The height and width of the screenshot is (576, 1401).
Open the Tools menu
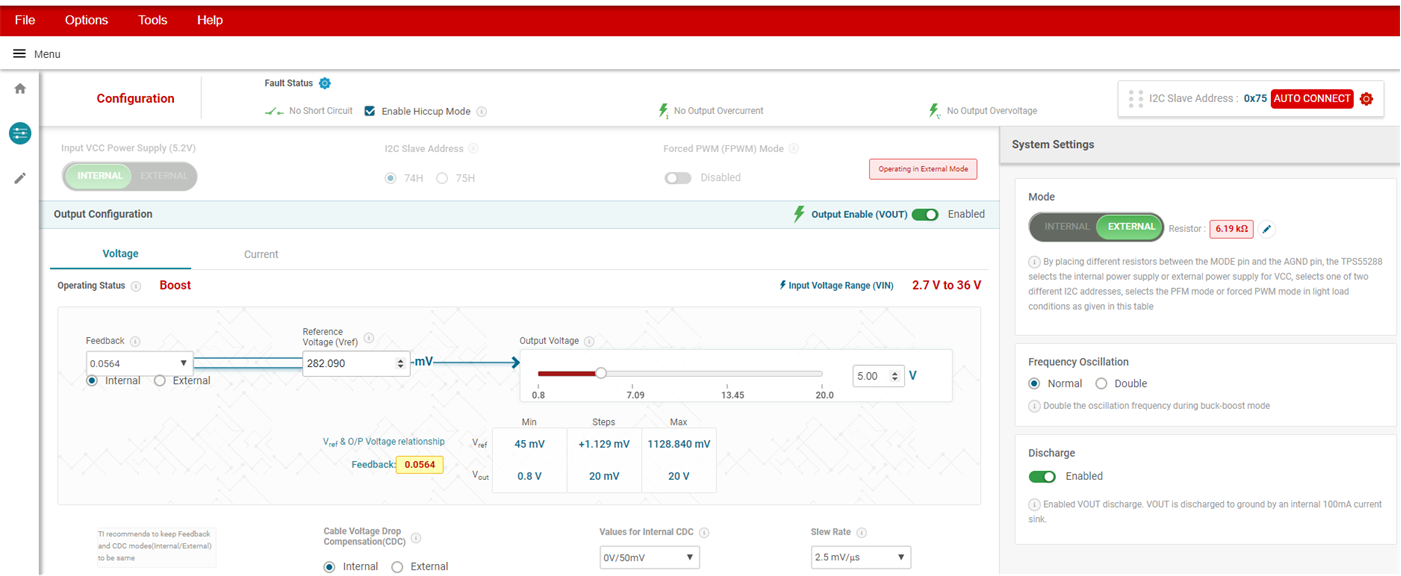153,20
